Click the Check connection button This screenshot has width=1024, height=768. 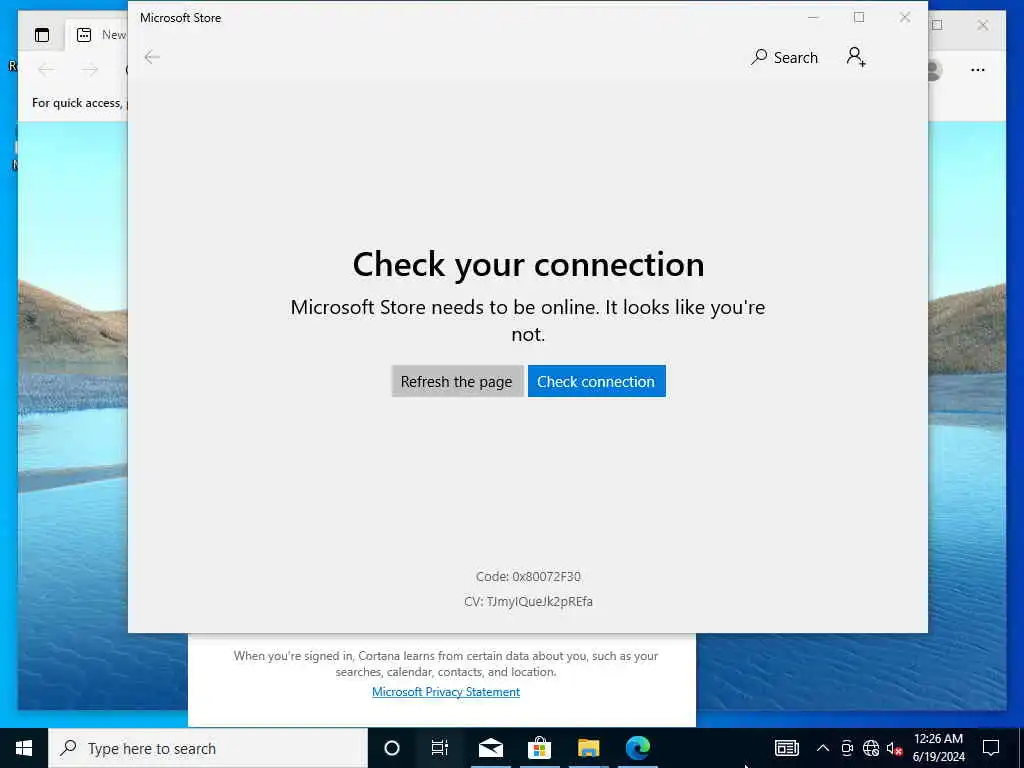(x=596, y=381)
